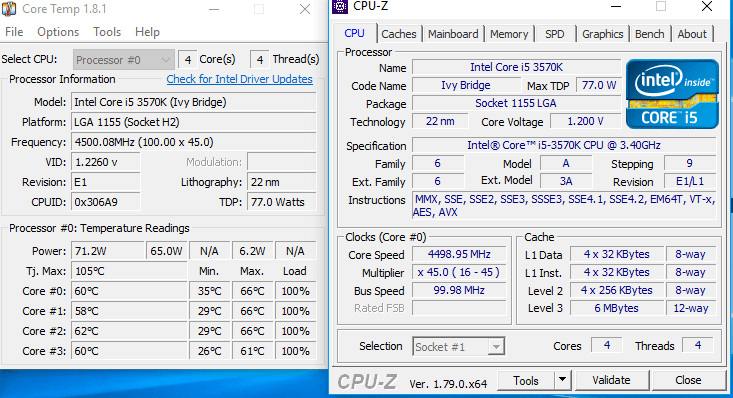Click the Tools button in CPU-Z
Screen dimensions: 733x398
(525, 381)
